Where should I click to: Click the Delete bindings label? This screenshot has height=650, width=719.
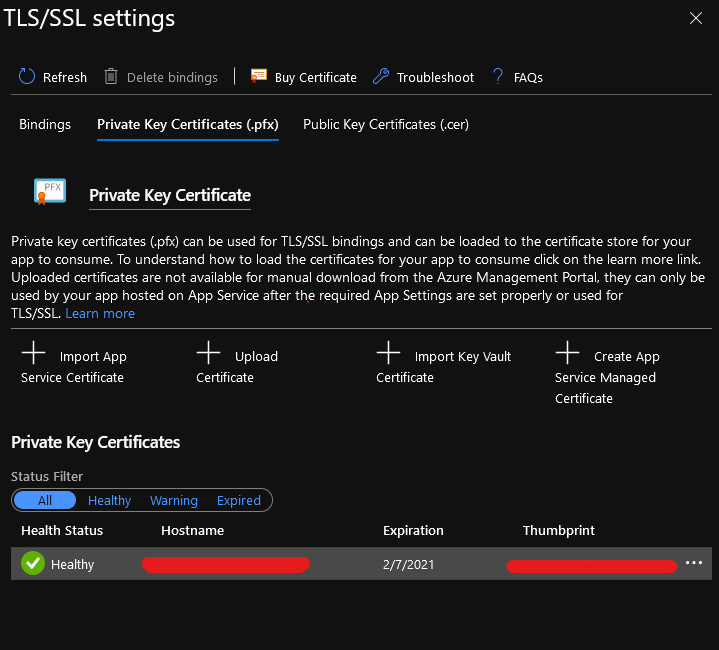[172, 77]
